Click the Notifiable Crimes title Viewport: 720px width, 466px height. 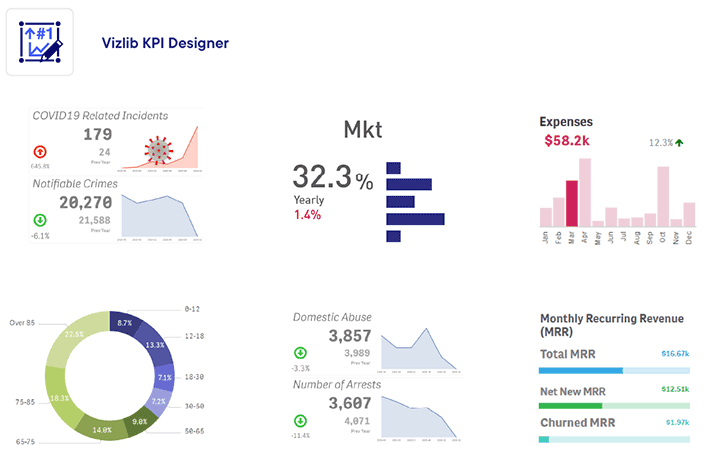pyautogui.click(x=75, y=184)
